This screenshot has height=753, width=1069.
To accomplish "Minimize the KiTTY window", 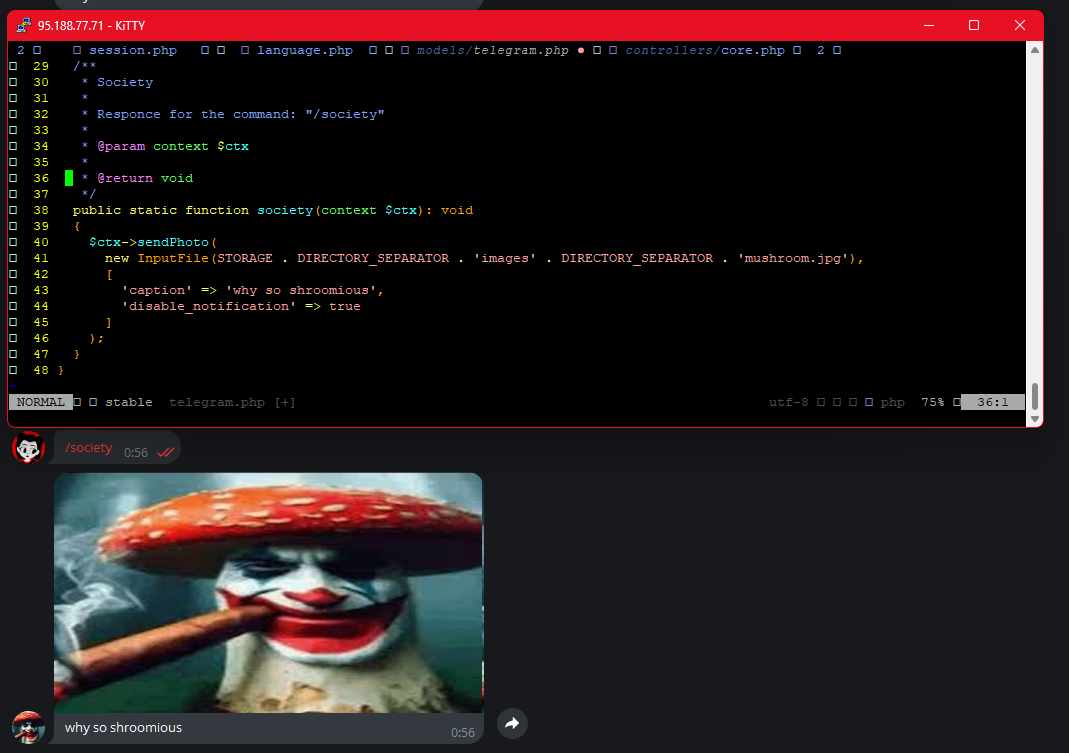I will pos(929,25).
